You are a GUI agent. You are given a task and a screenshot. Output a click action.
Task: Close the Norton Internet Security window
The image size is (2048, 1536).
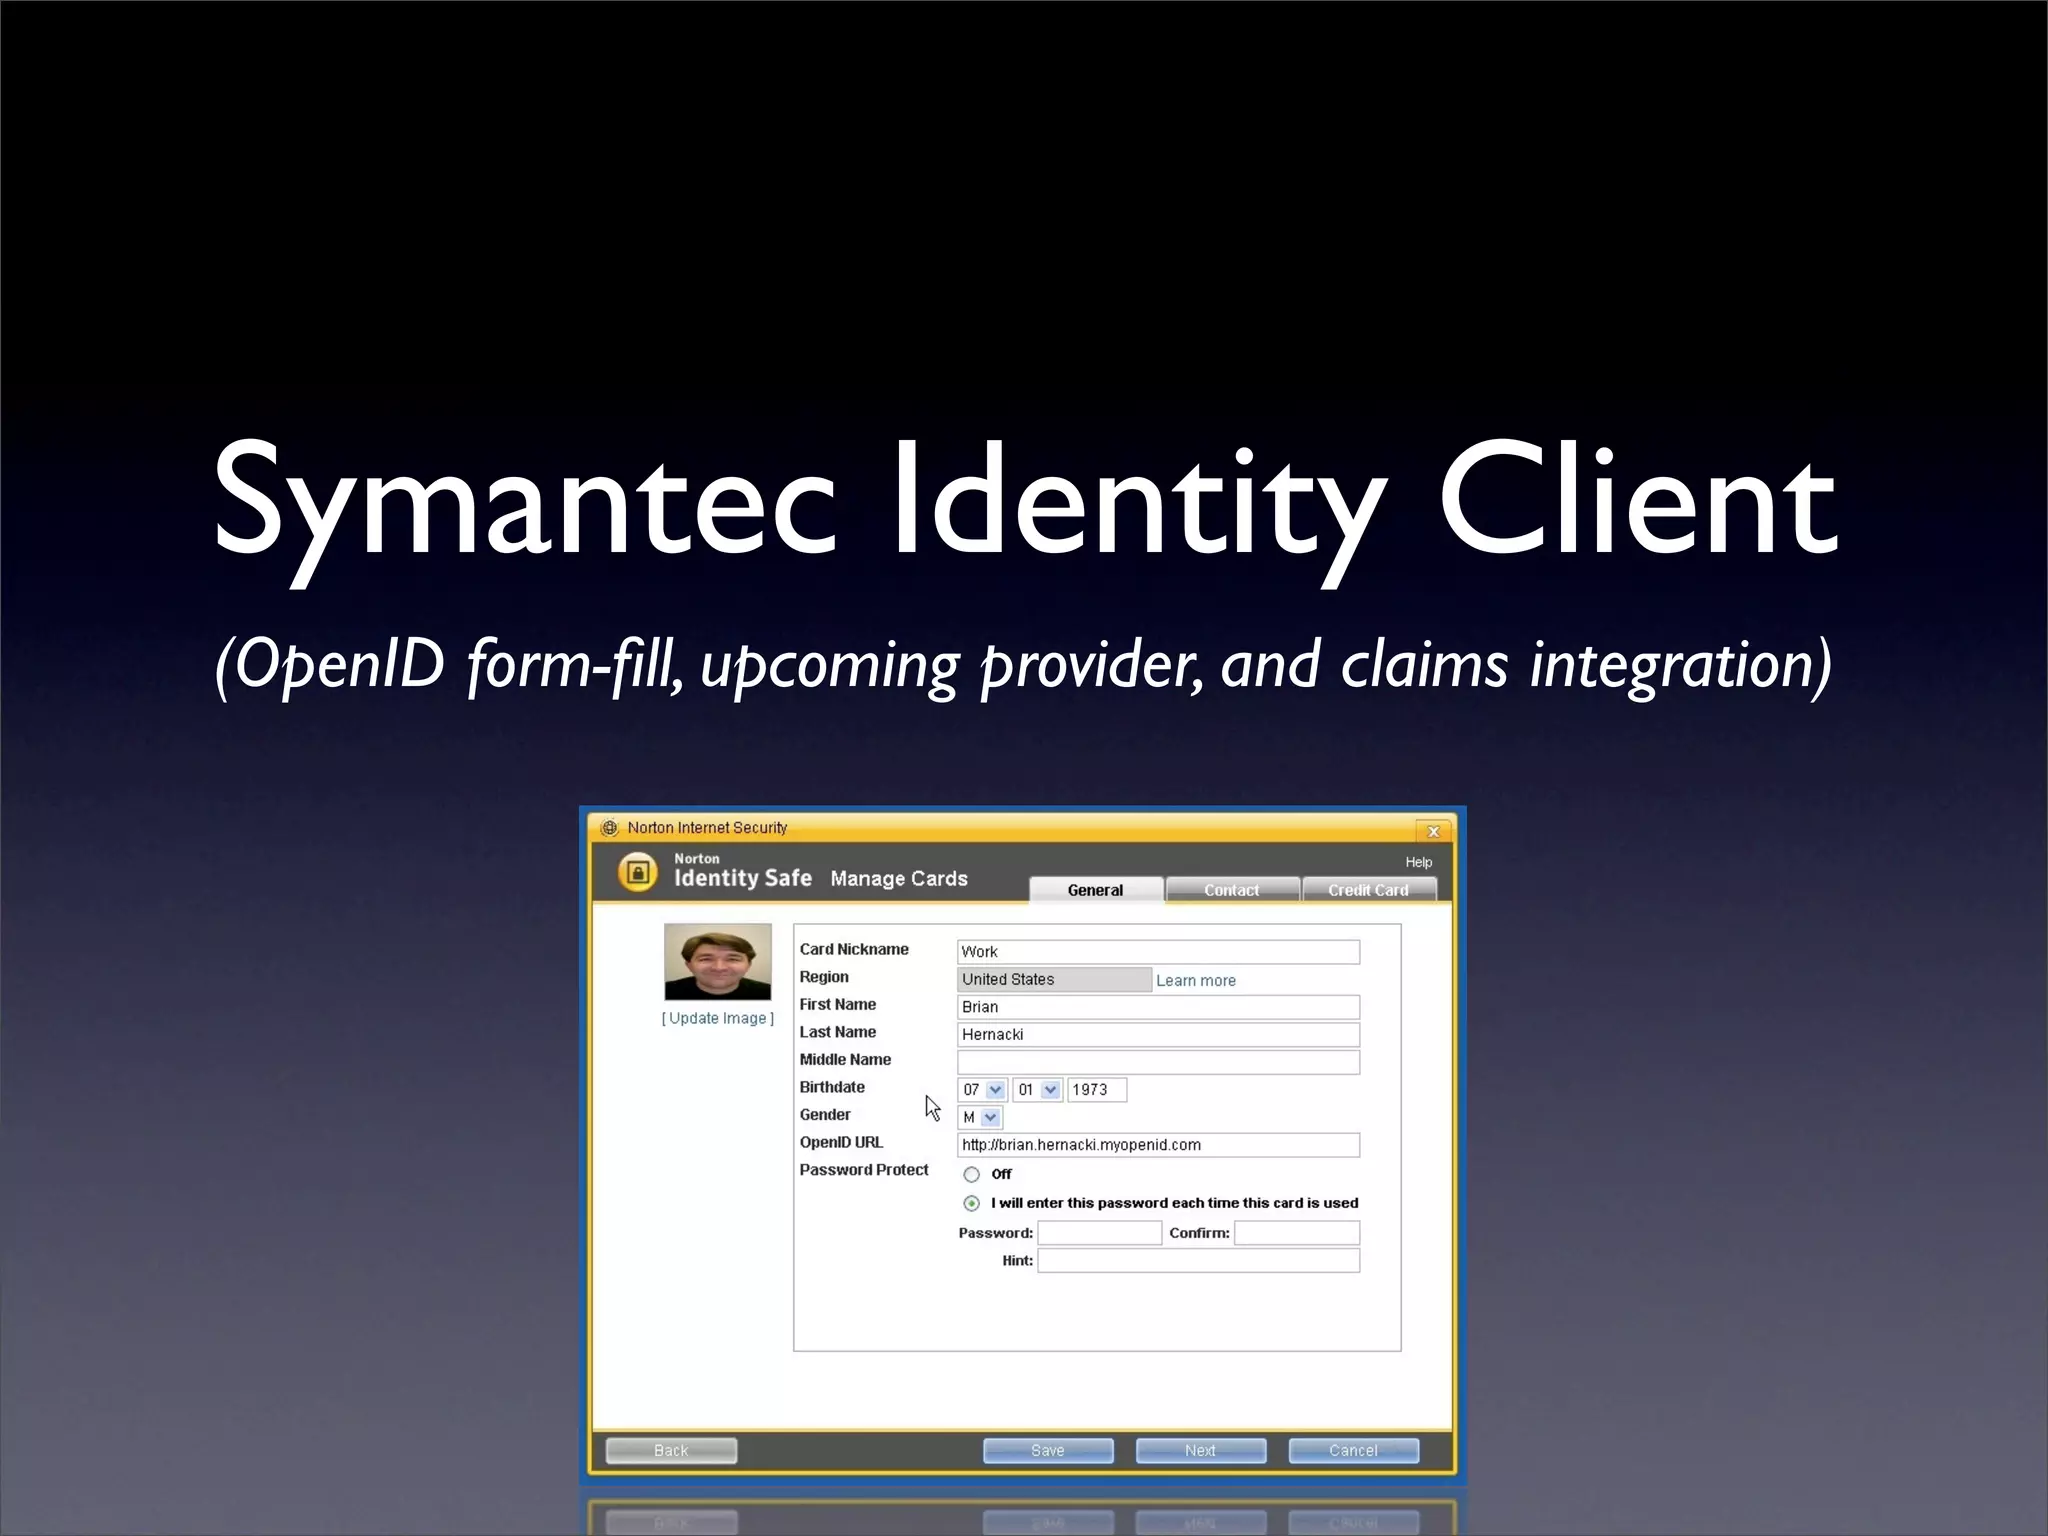coord(1433,831)
